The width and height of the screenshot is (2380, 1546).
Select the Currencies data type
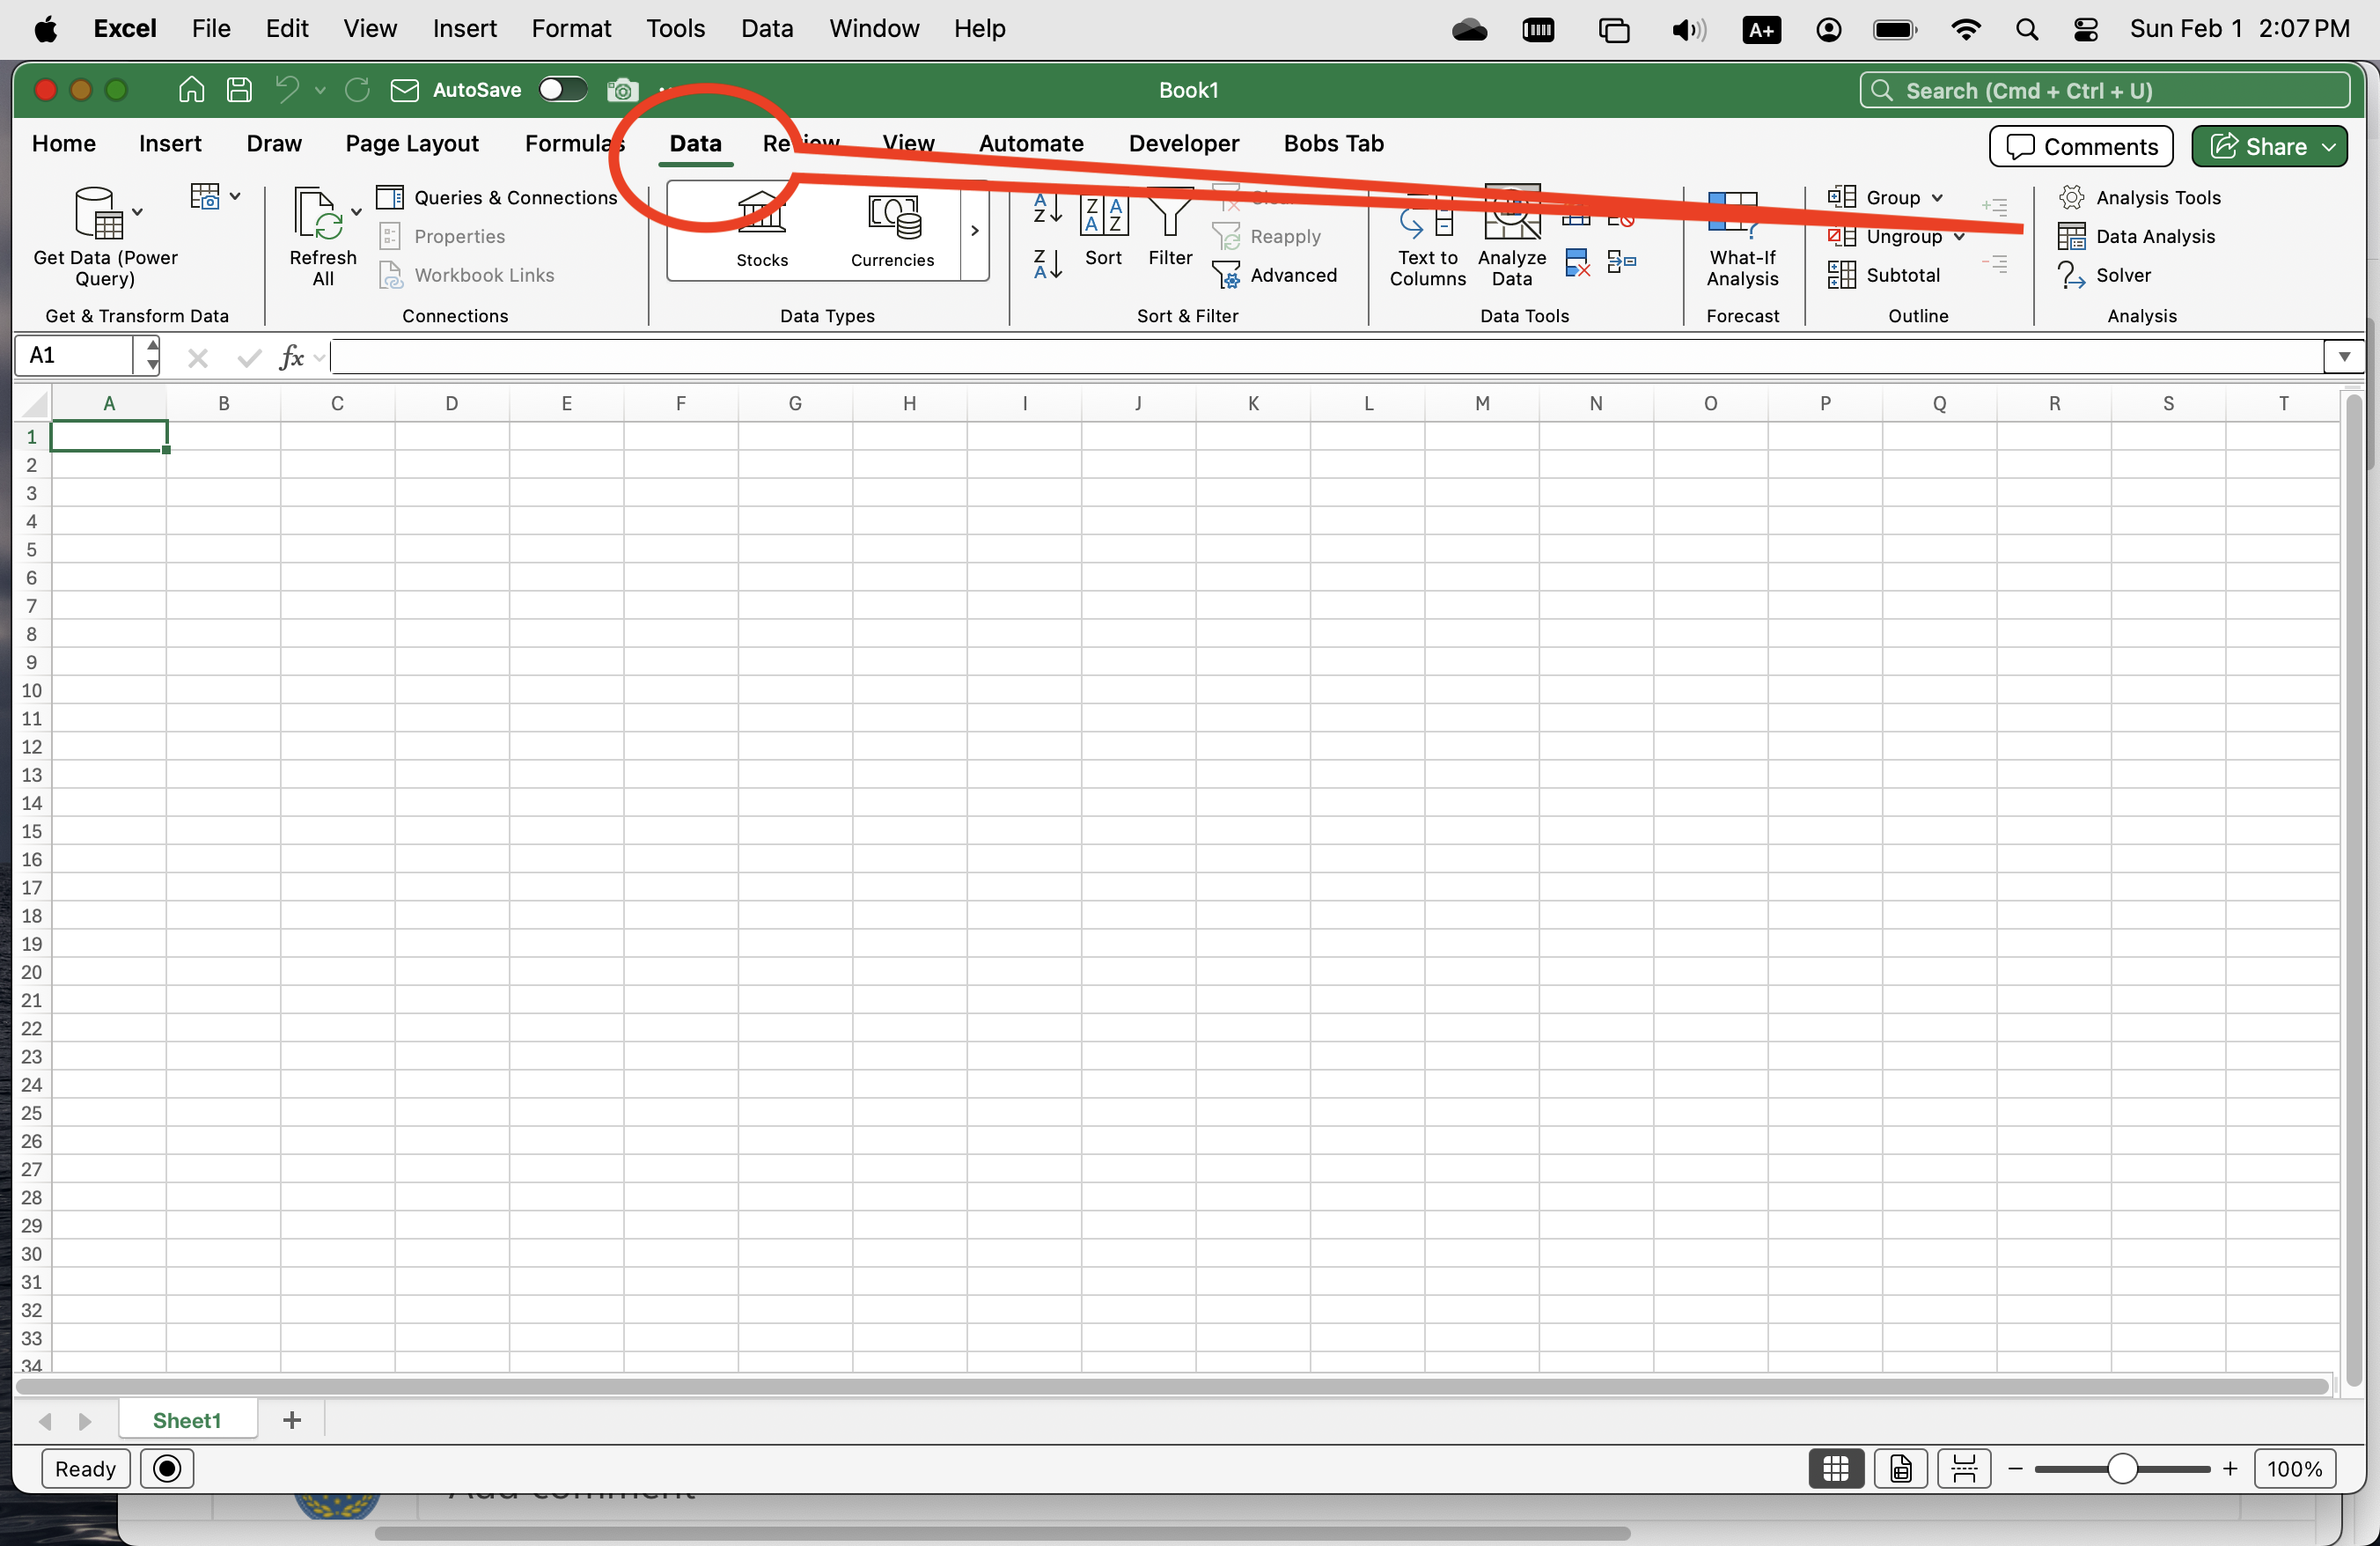(x=892, y=229)
